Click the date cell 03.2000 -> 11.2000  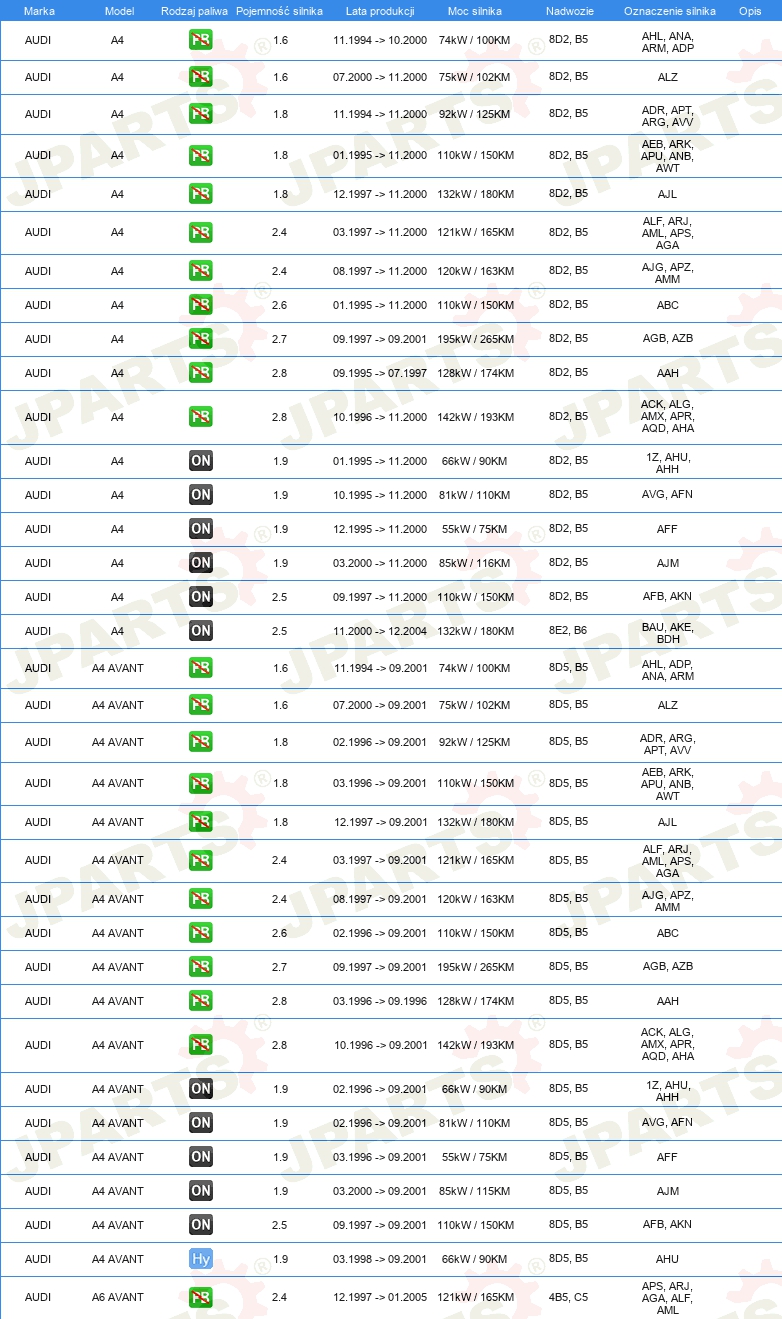click(380, 563)
